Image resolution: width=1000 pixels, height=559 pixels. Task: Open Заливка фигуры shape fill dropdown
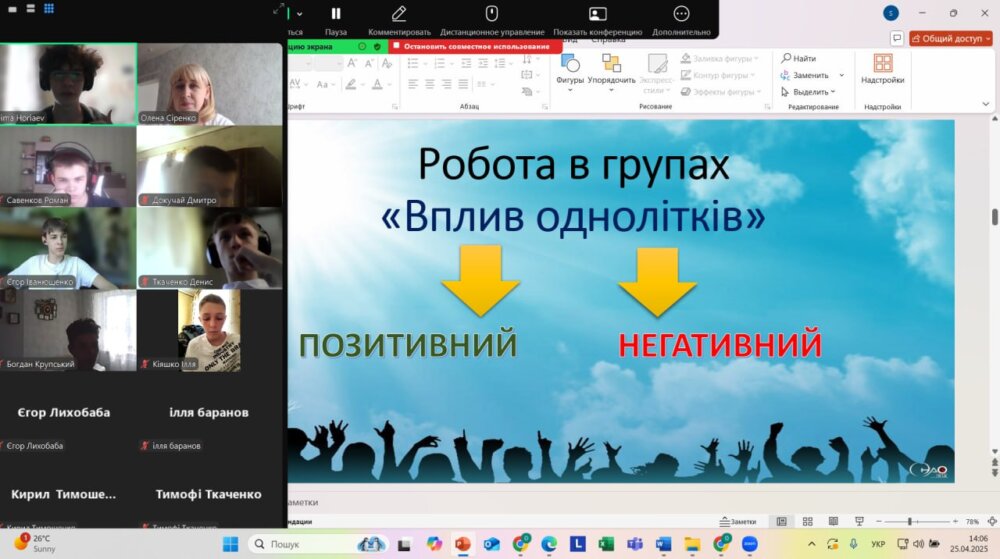[719, 59]
